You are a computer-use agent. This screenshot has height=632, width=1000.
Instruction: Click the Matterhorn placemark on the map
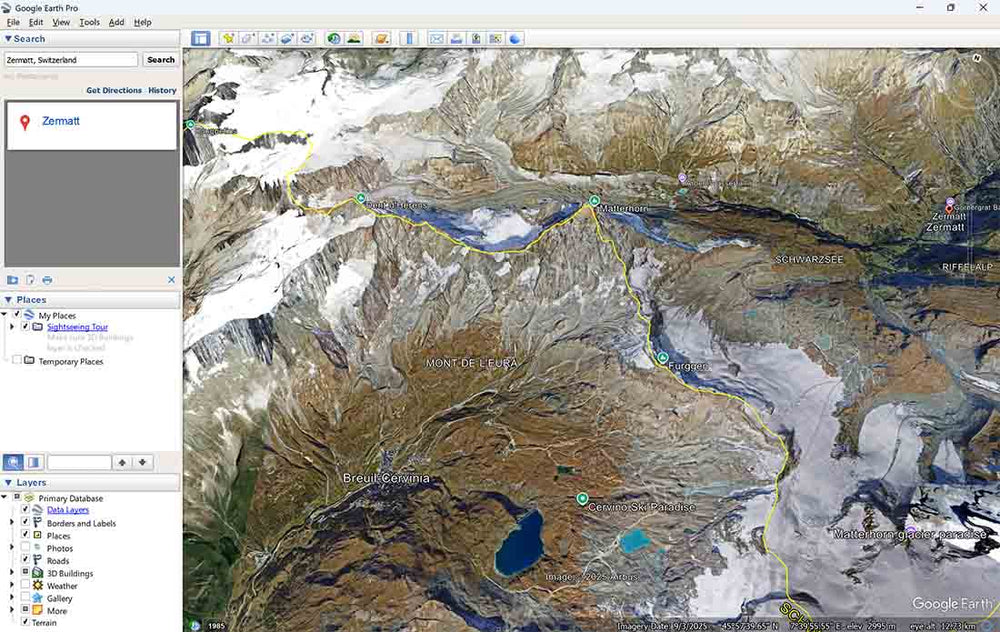[594, 200]
